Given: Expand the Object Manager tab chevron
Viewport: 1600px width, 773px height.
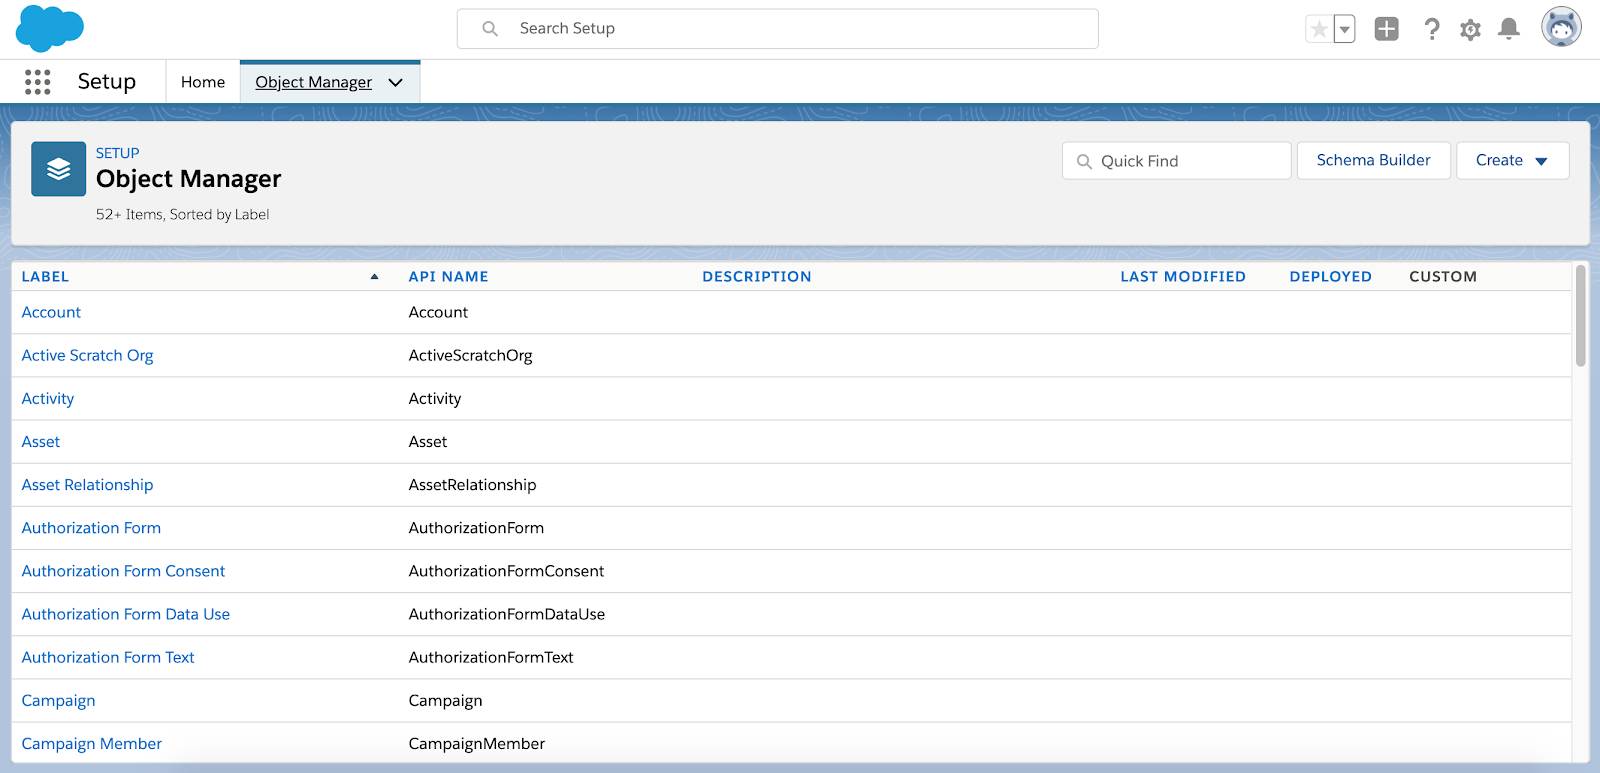Looking at the screenshot, I should 396,82.
